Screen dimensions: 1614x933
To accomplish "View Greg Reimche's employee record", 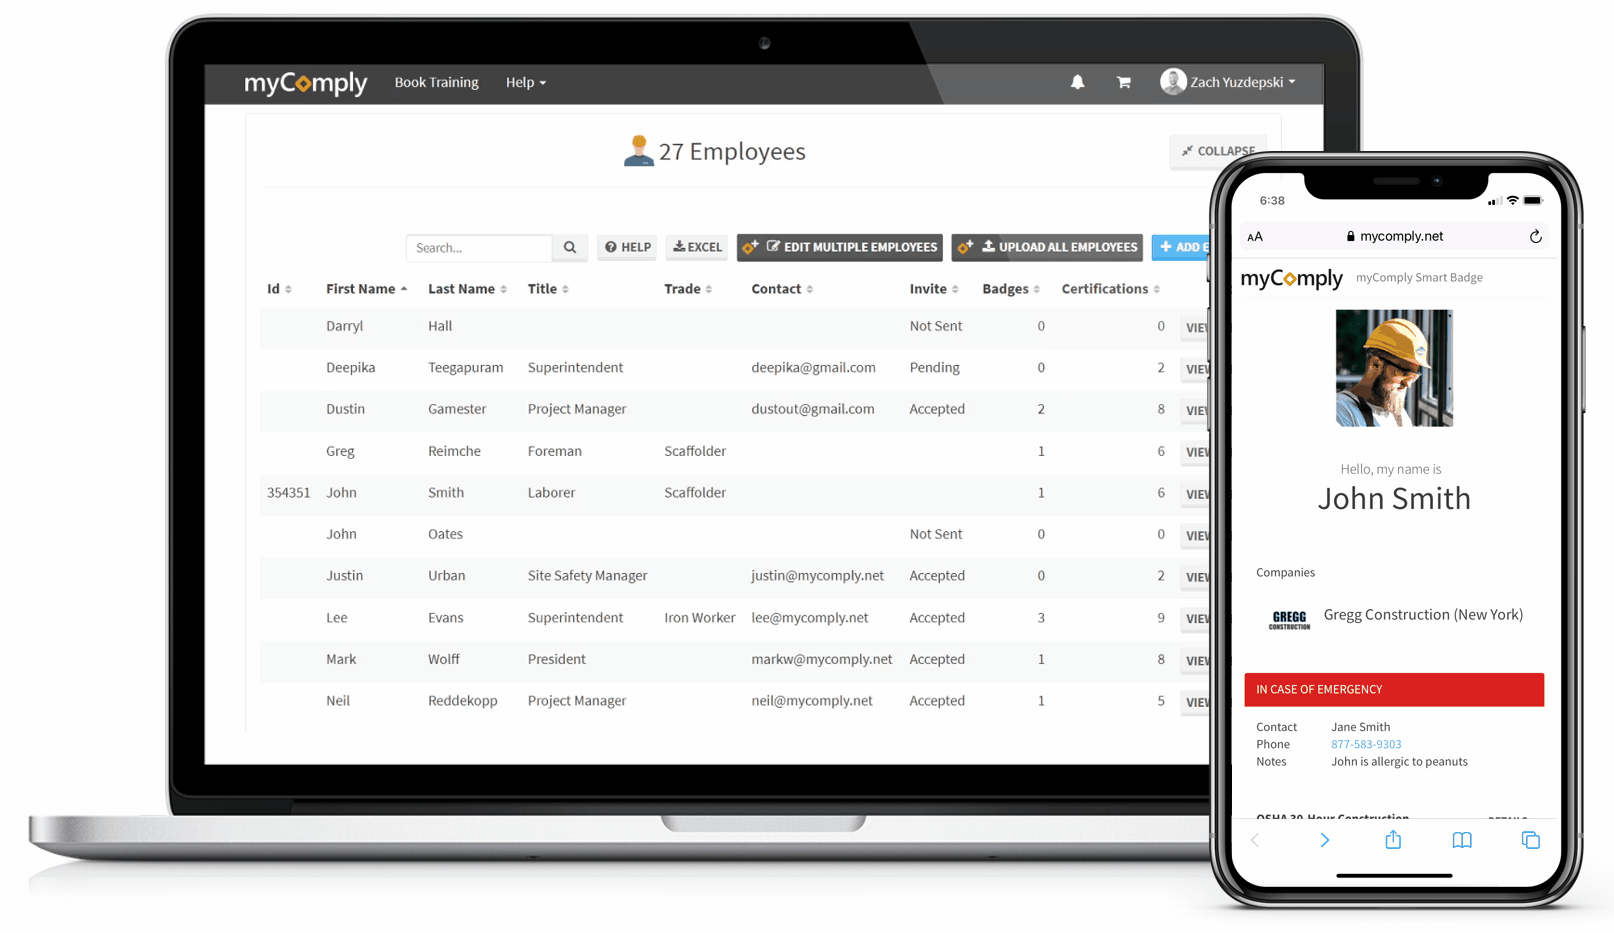I will tap(1195, 452).
